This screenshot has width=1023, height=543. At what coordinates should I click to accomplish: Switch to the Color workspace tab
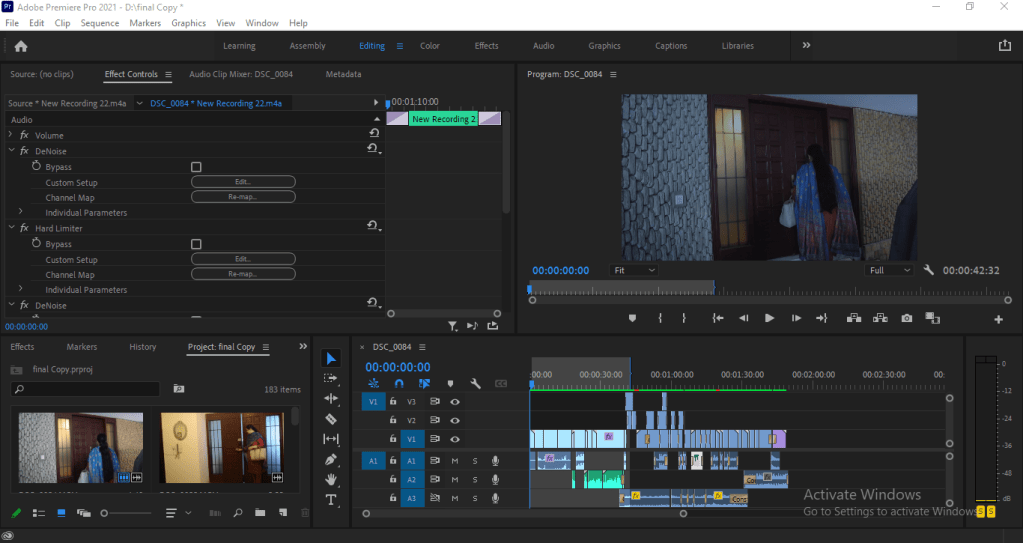[x=429, y=46]
